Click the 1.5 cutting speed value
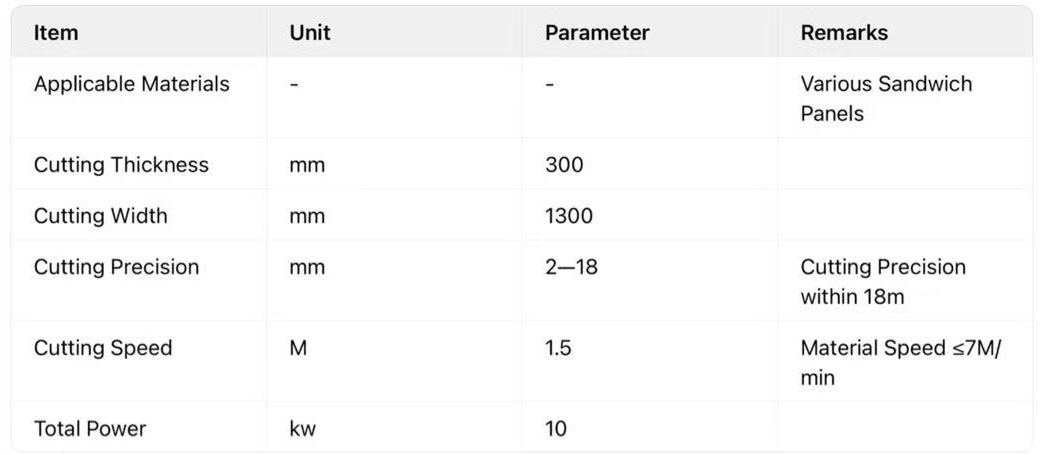The width and height of the screenshot is (1048, 455). 558,348
